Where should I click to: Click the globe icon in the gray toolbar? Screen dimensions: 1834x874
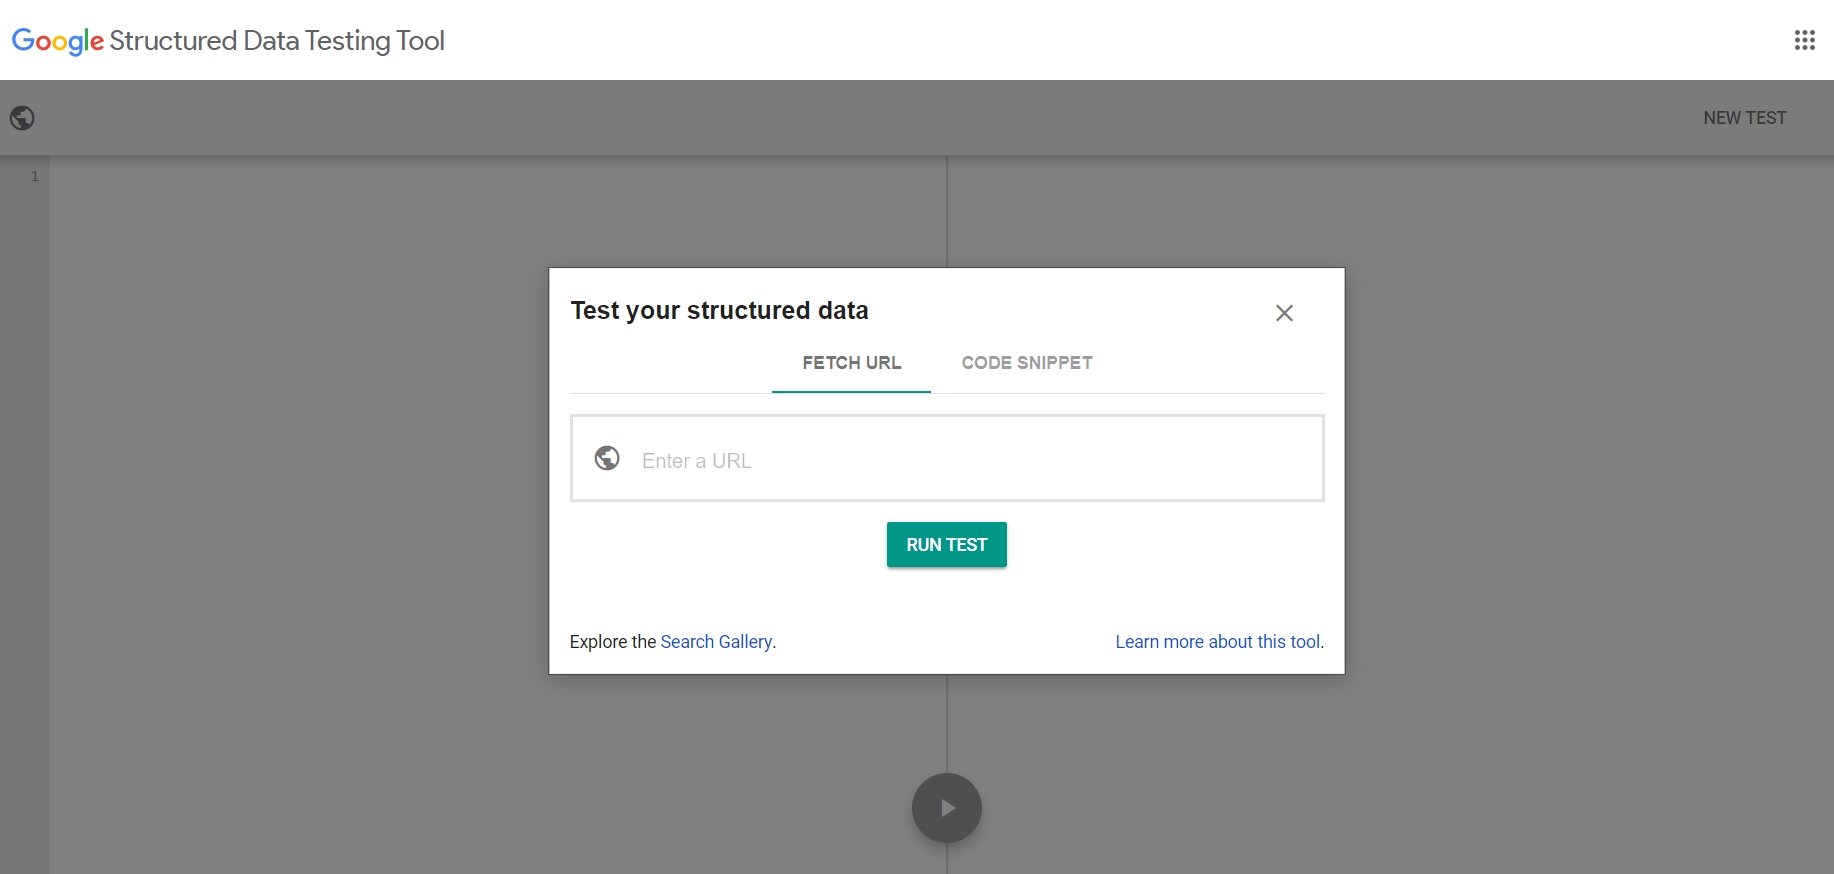point(22,118)
